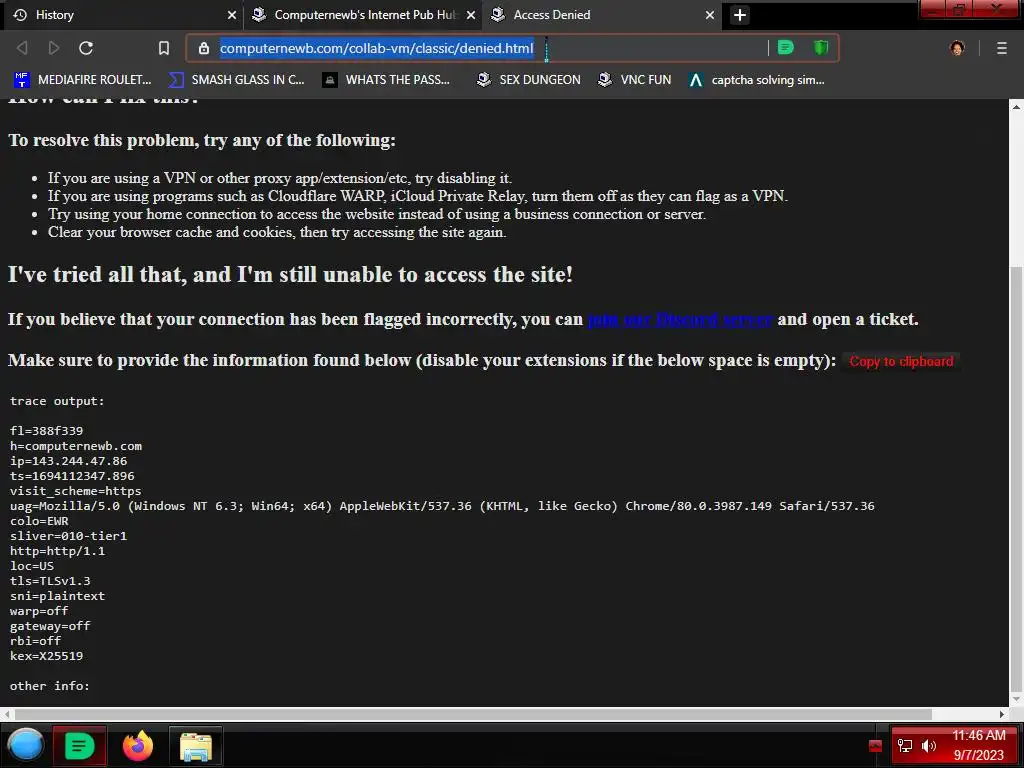The width and height of the screenshot is (1024, 768).
Task: Open the SEX DUNGEON bookmark
Action: [528, 80]
